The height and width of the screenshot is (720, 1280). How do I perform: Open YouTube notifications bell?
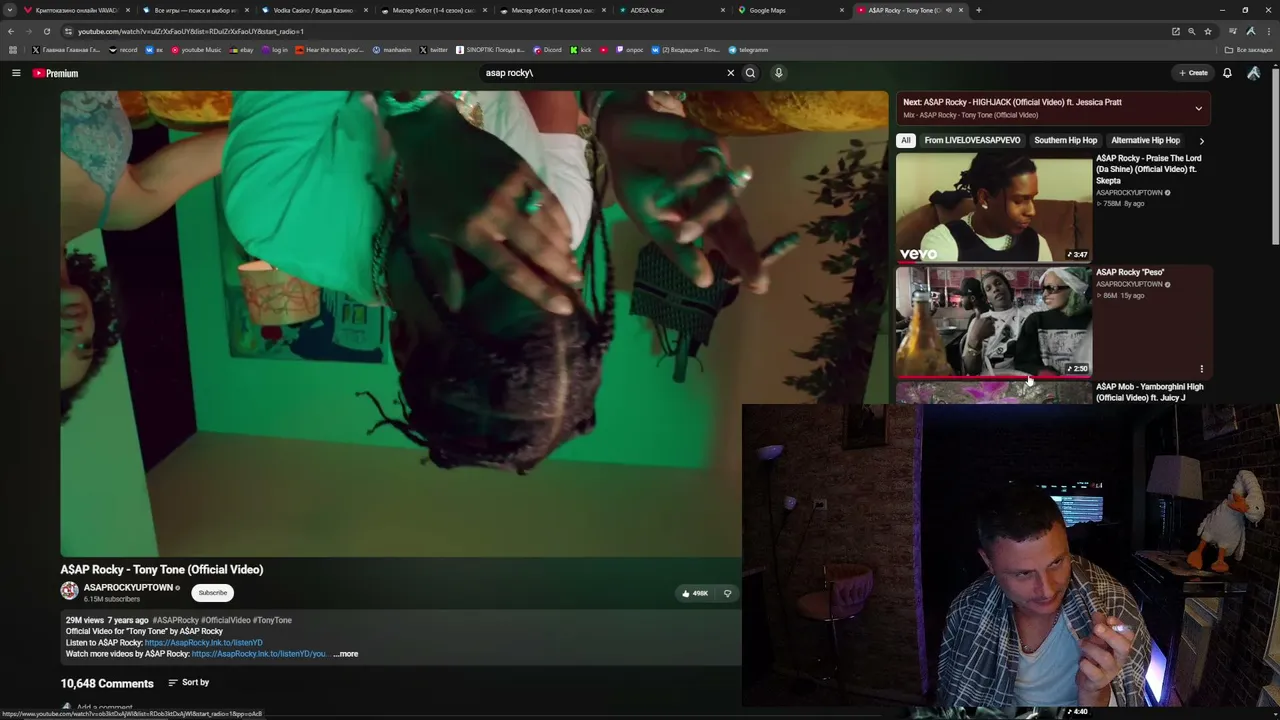[1227, 73]
